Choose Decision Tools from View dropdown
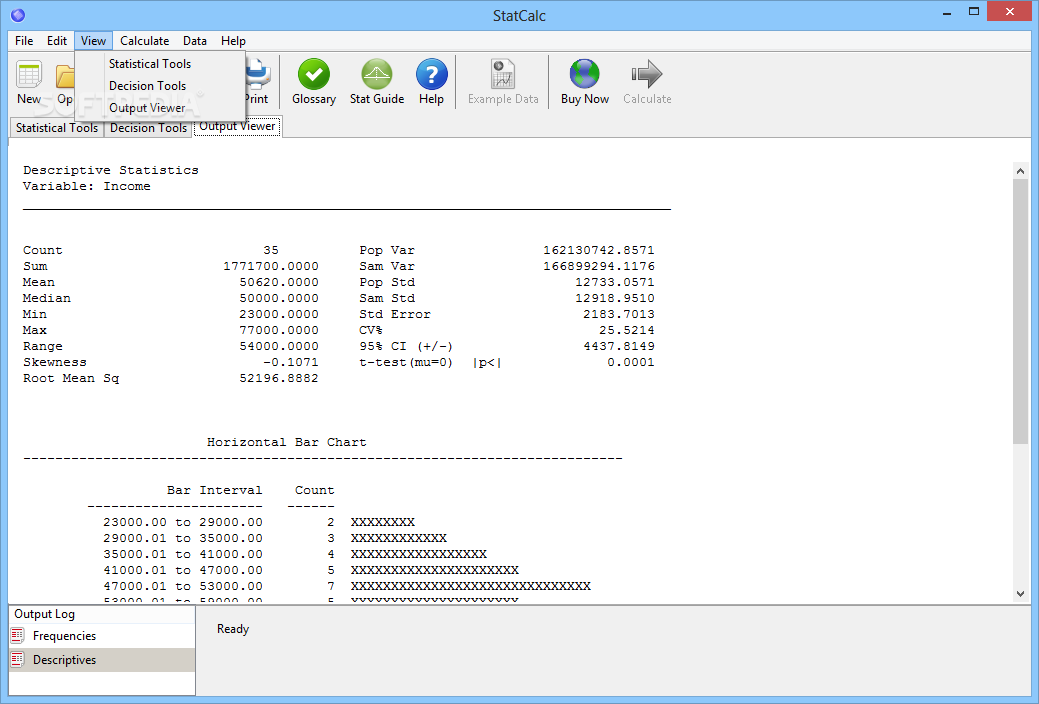Viewport: 1039px width, 704px height. [x=160, y=86]
